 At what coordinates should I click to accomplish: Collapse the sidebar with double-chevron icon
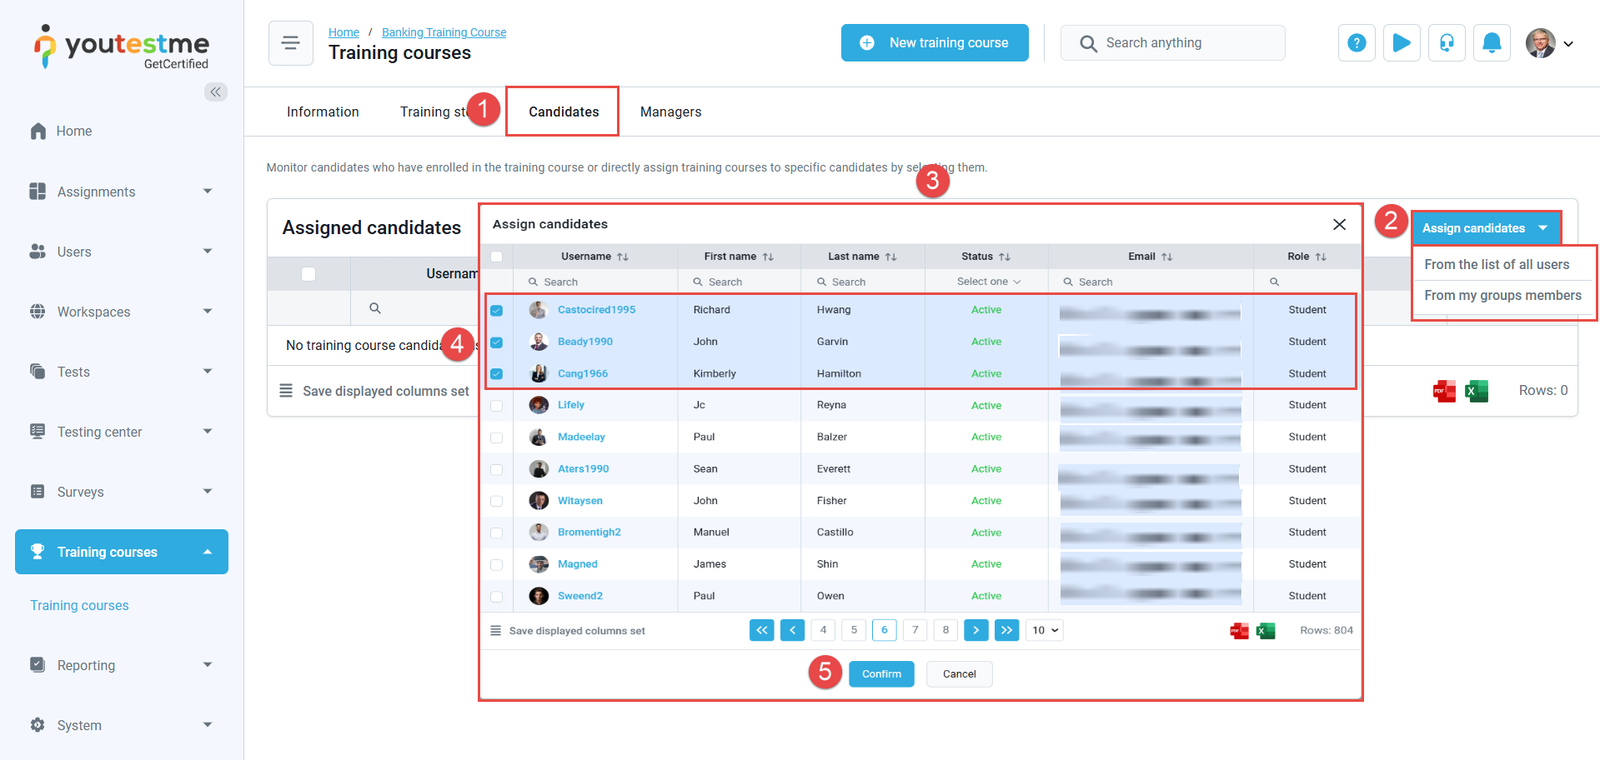pos(215,92)
